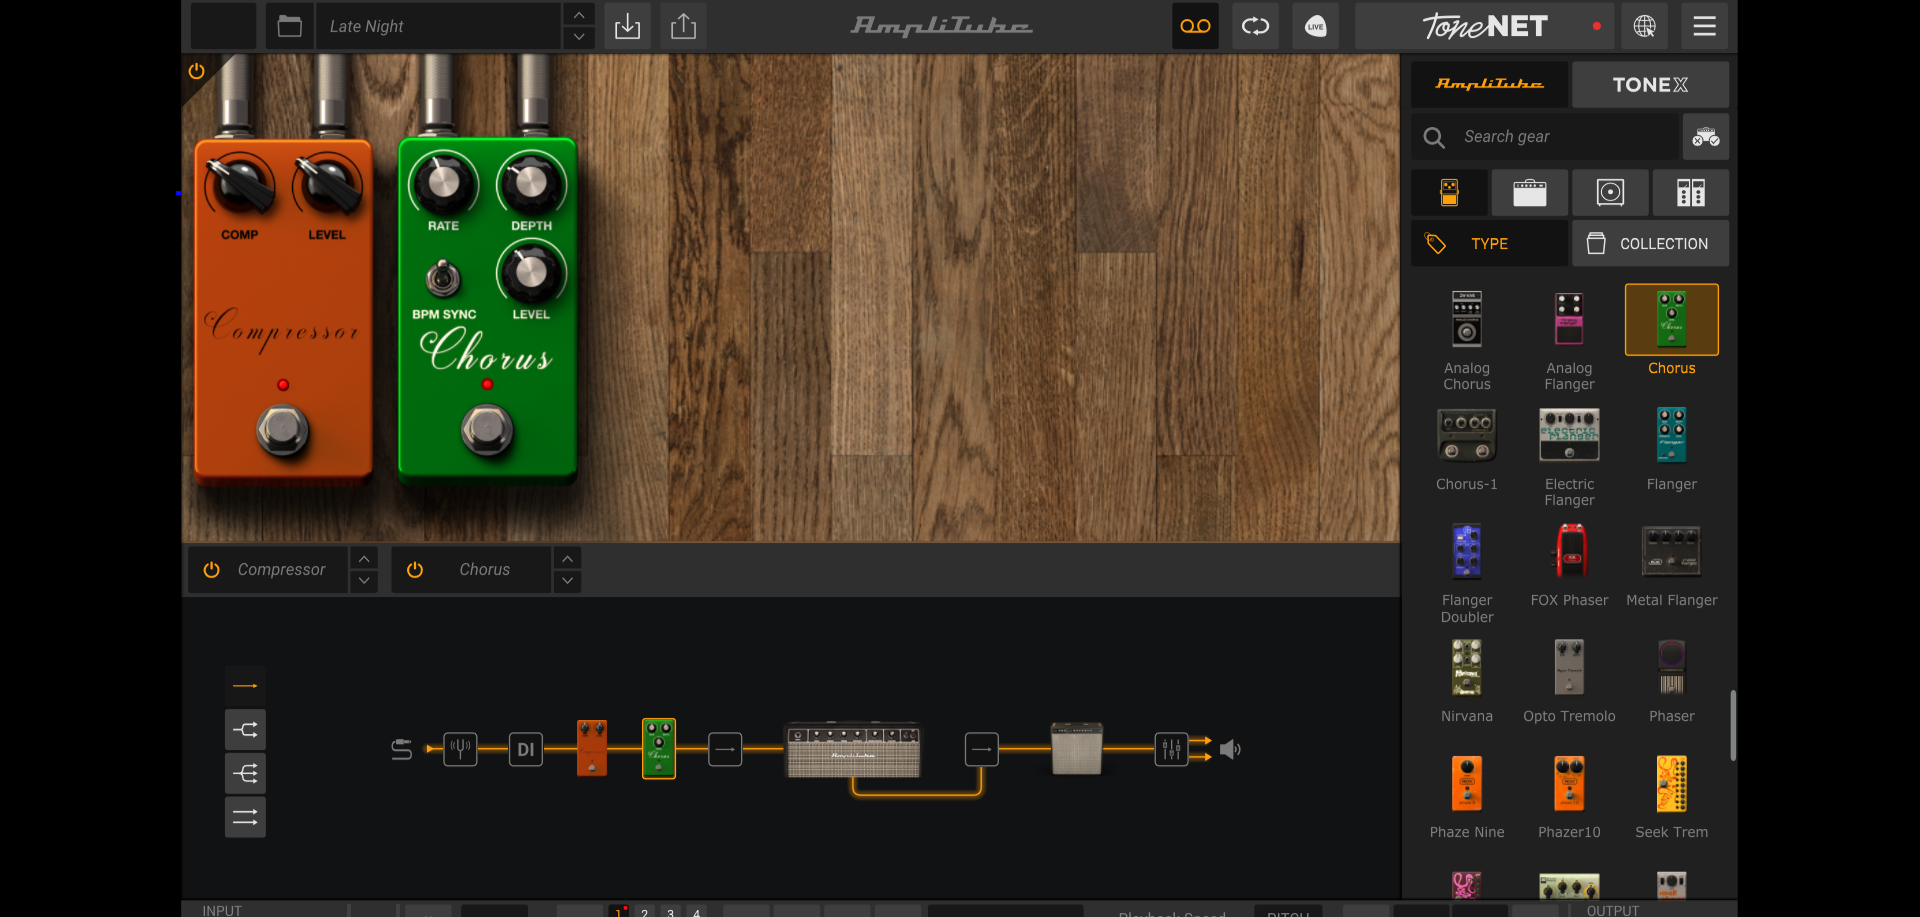Open the hamburger main menu
Viewport: 1920px width, 917px height.
coord(1704,26)
